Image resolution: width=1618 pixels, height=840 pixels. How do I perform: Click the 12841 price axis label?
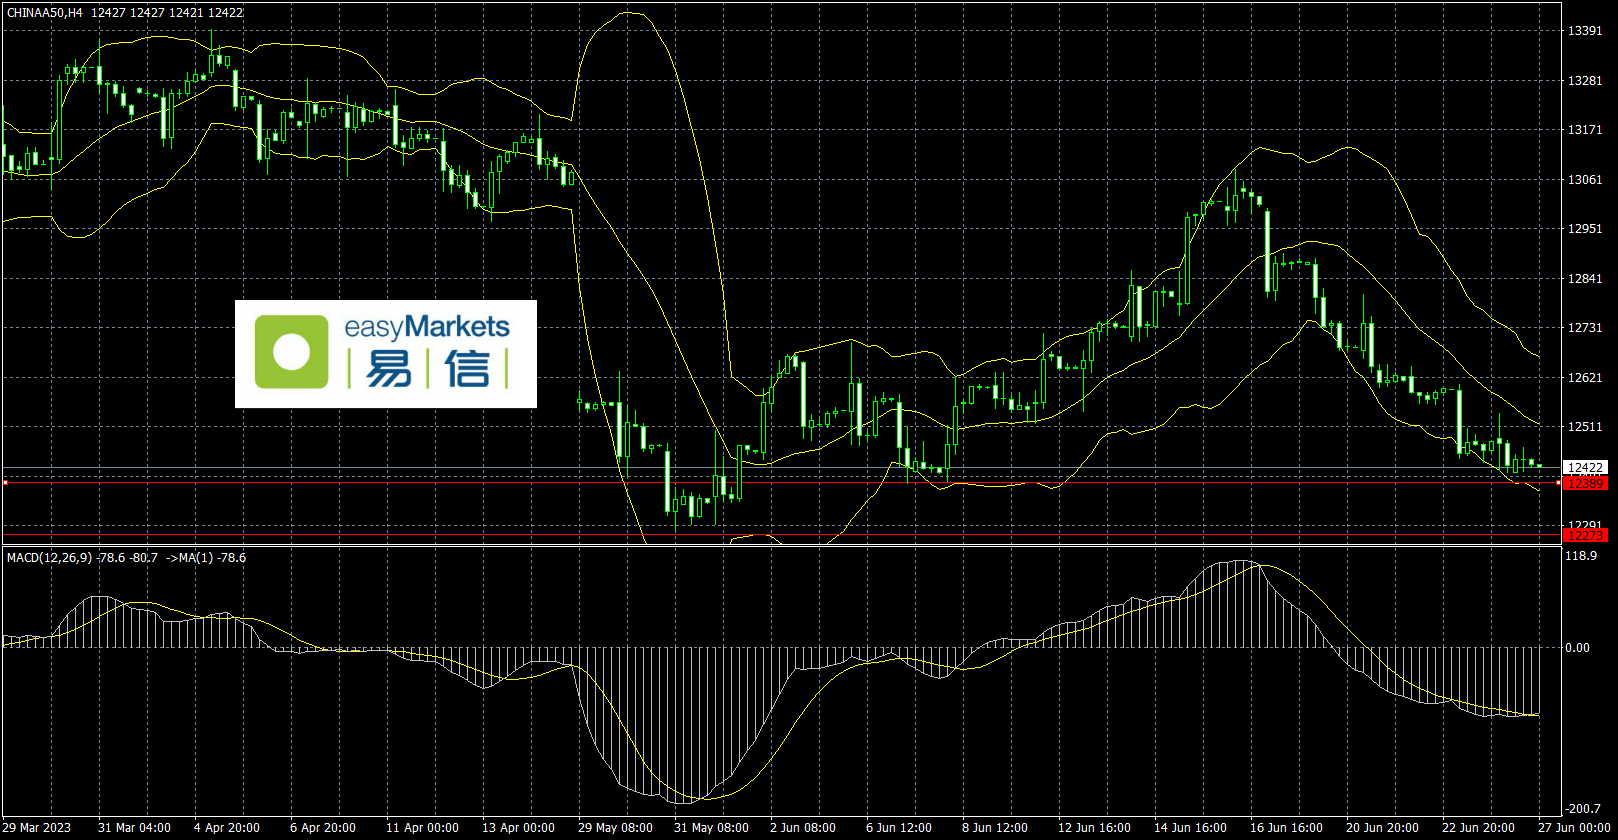click(x=1585, y=279)
